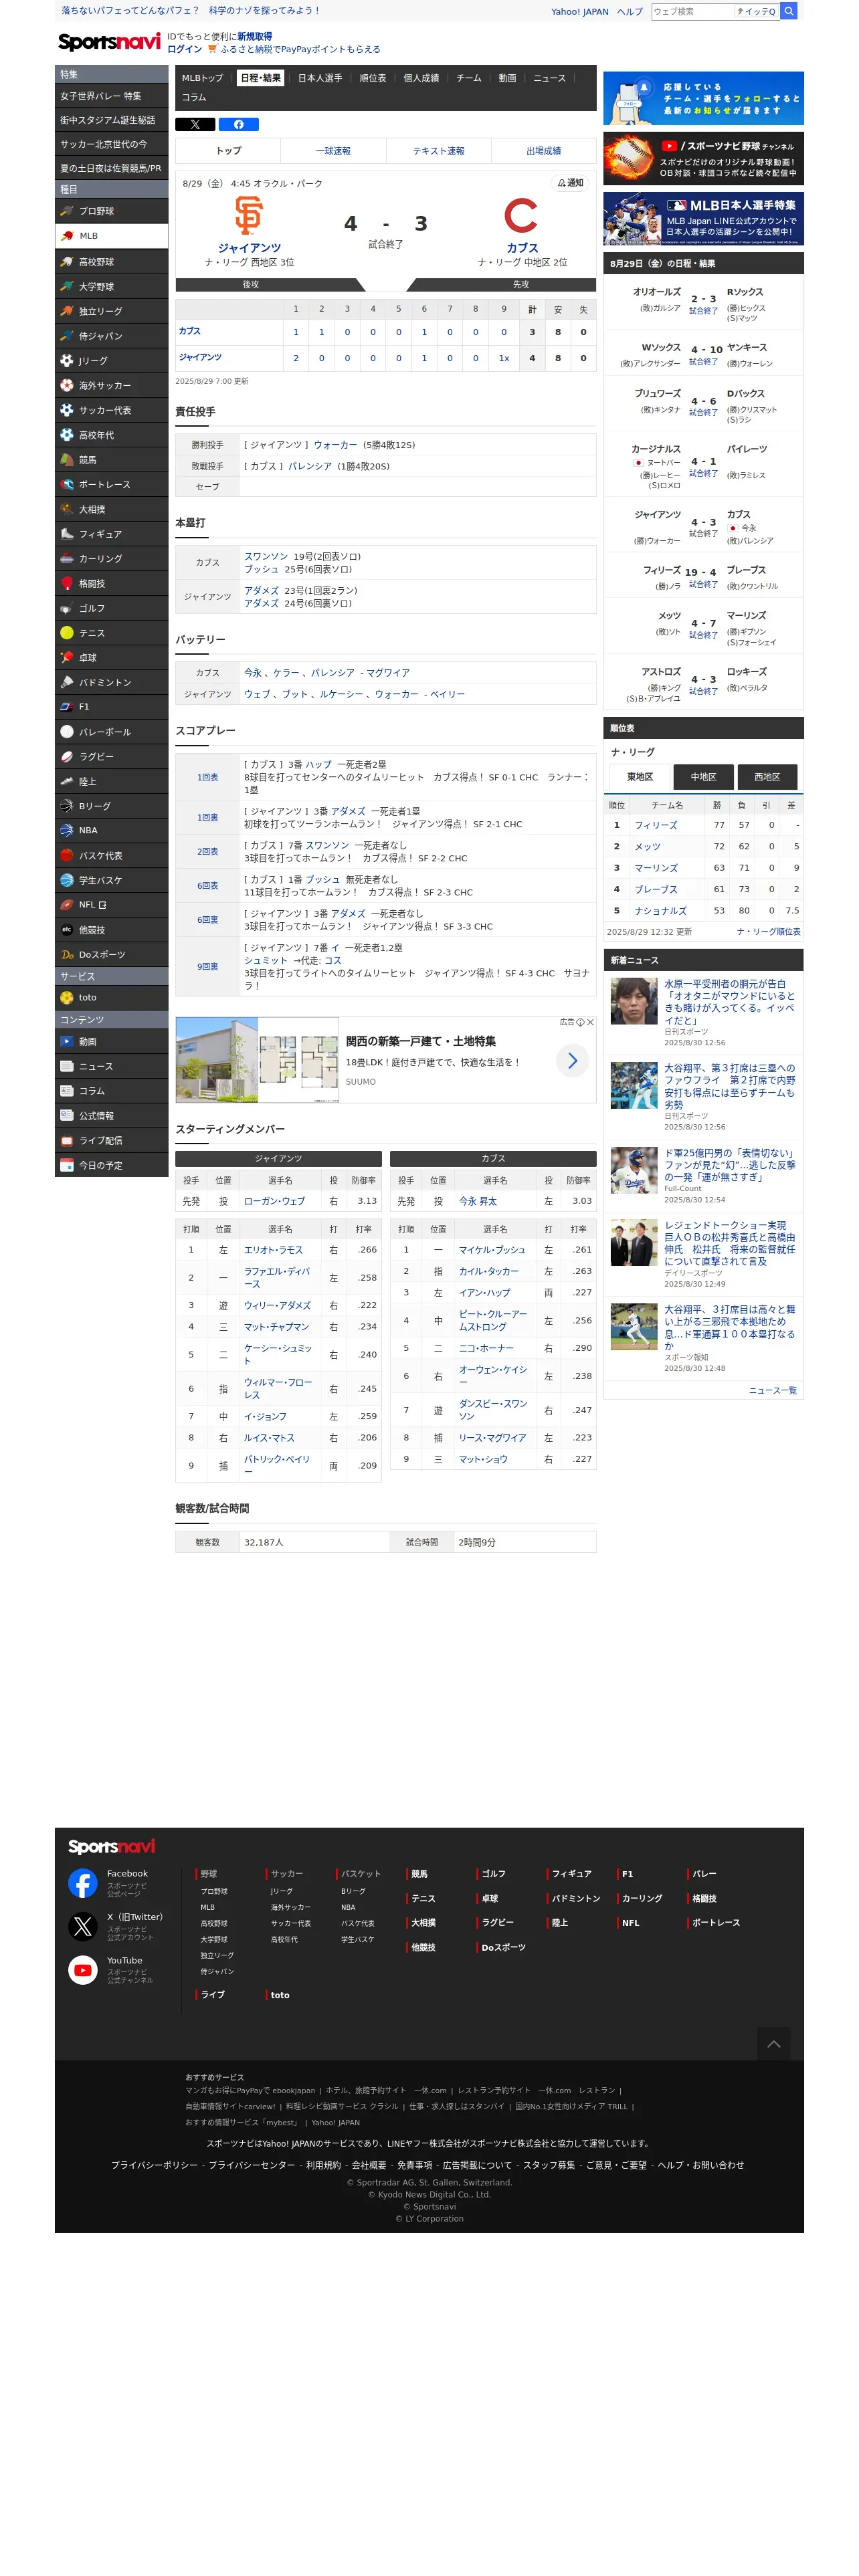Open ゴルフ in the sidebar
The image size is (859, 2576).
pos(111,608)
